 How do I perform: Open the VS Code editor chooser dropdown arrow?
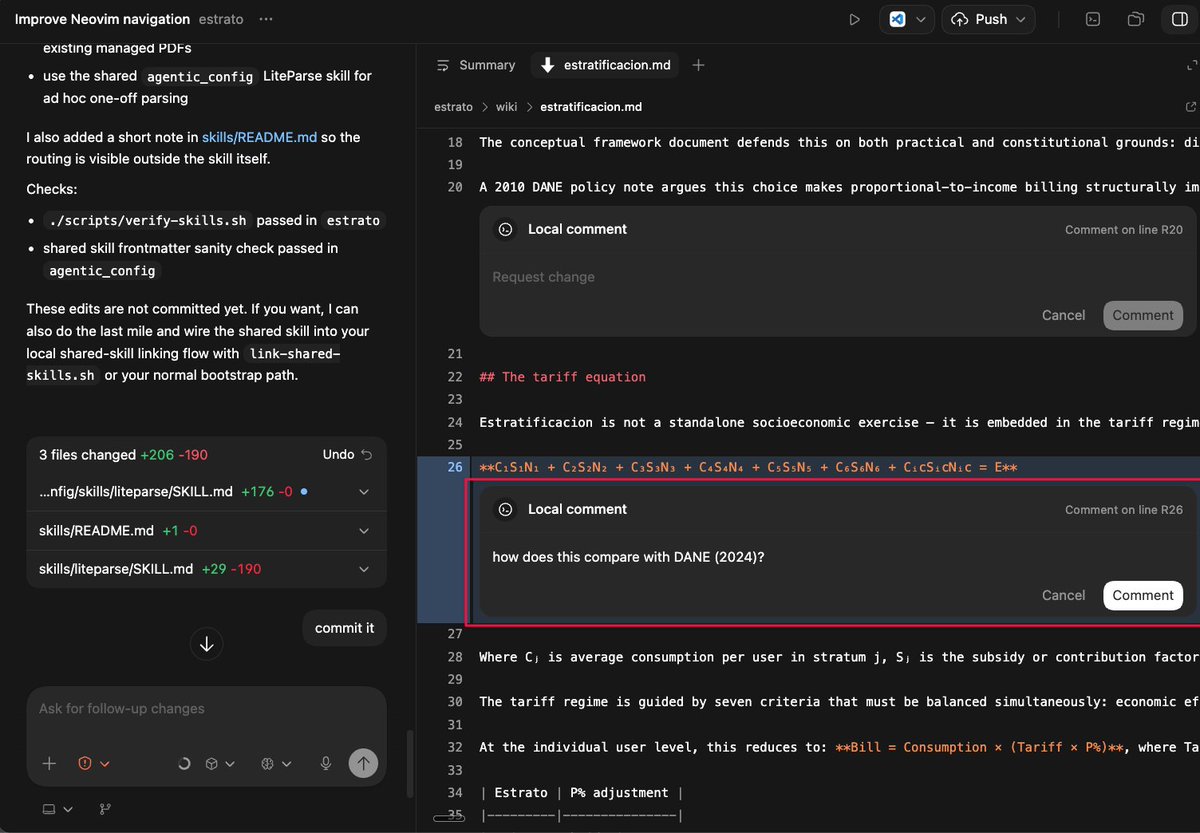[x=921, y=19]
